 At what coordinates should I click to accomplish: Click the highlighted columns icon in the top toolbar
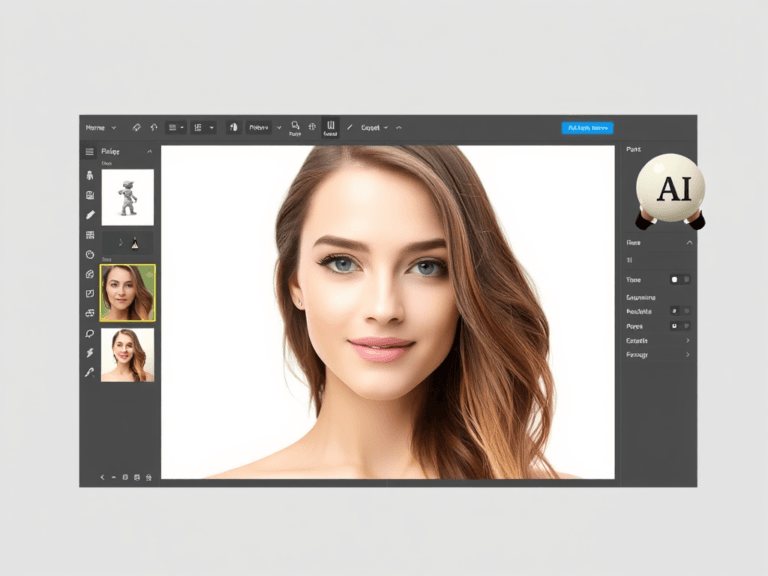pyautogui.click(x=331, y=128)
